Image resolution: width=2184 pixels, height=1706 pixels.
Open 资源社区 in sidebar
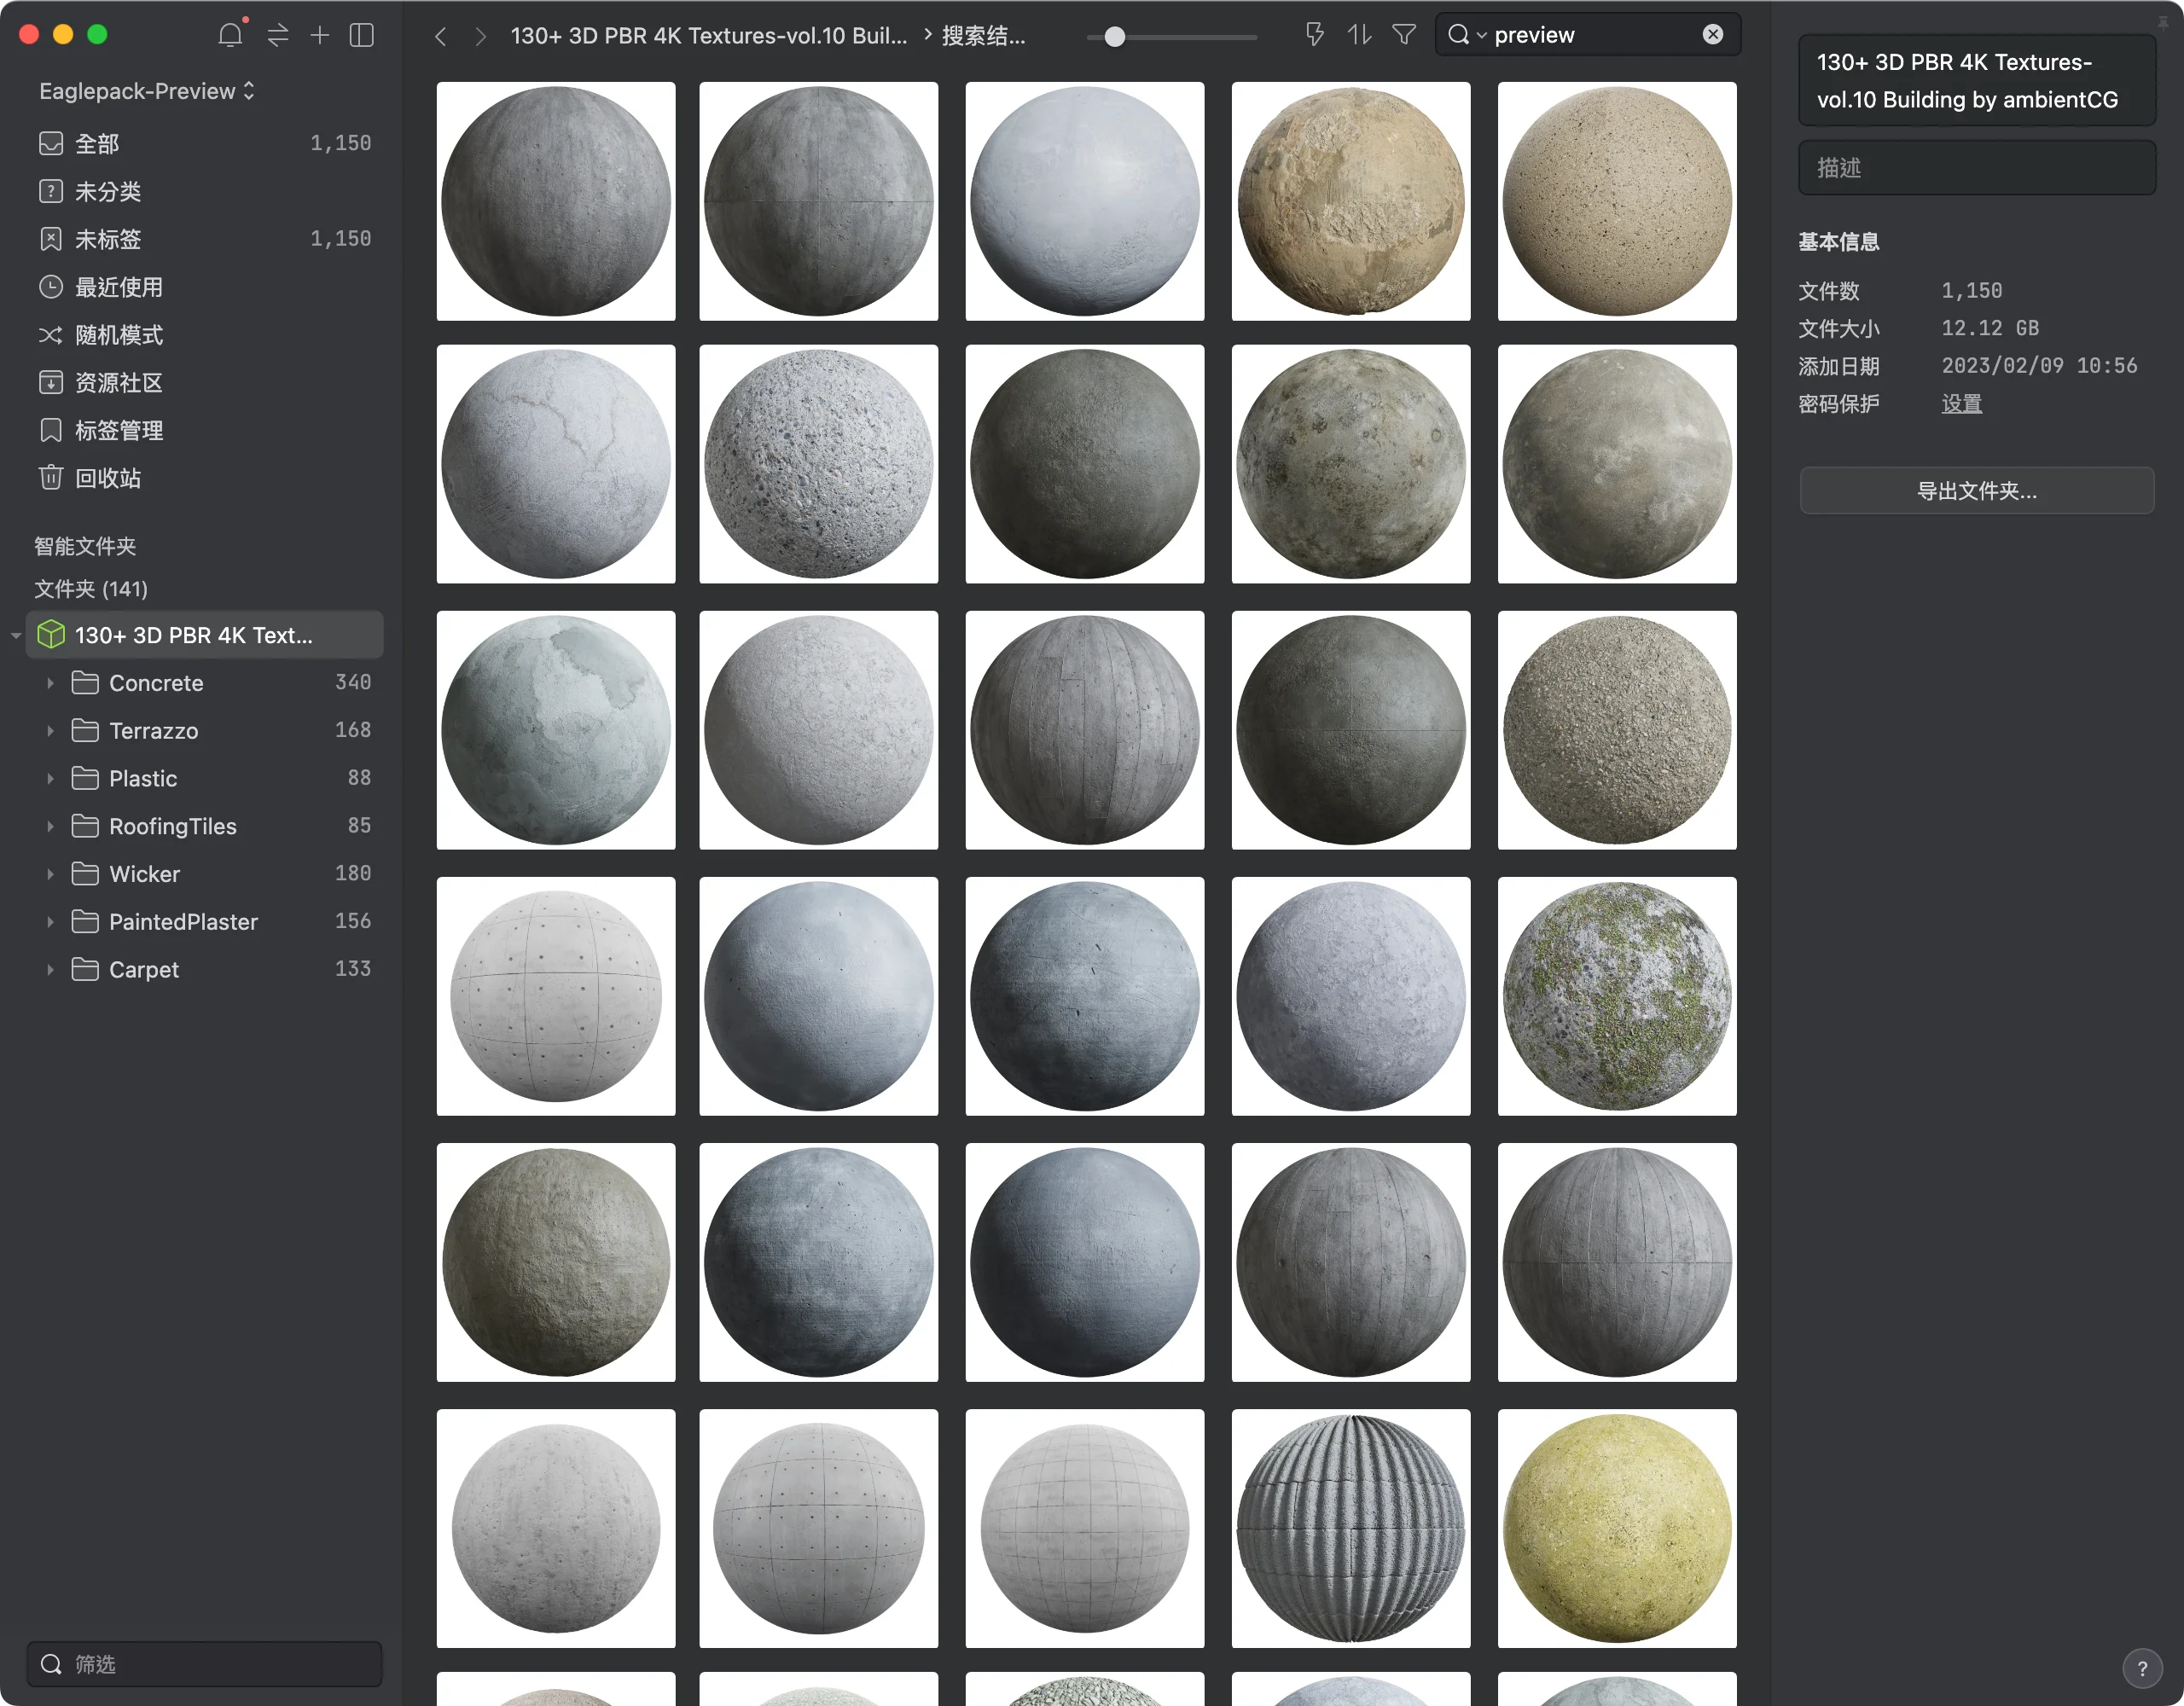click(x=205, y=382)
